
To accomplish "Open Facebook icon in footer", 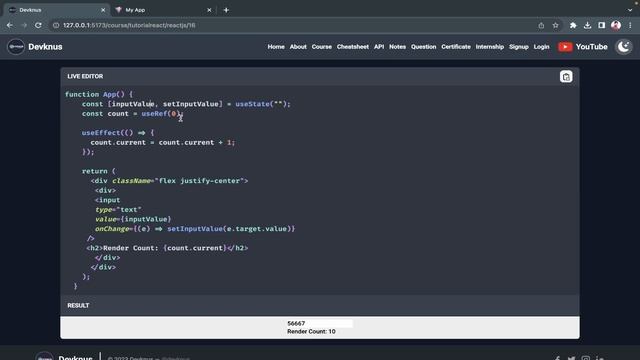I will [558, 358].
